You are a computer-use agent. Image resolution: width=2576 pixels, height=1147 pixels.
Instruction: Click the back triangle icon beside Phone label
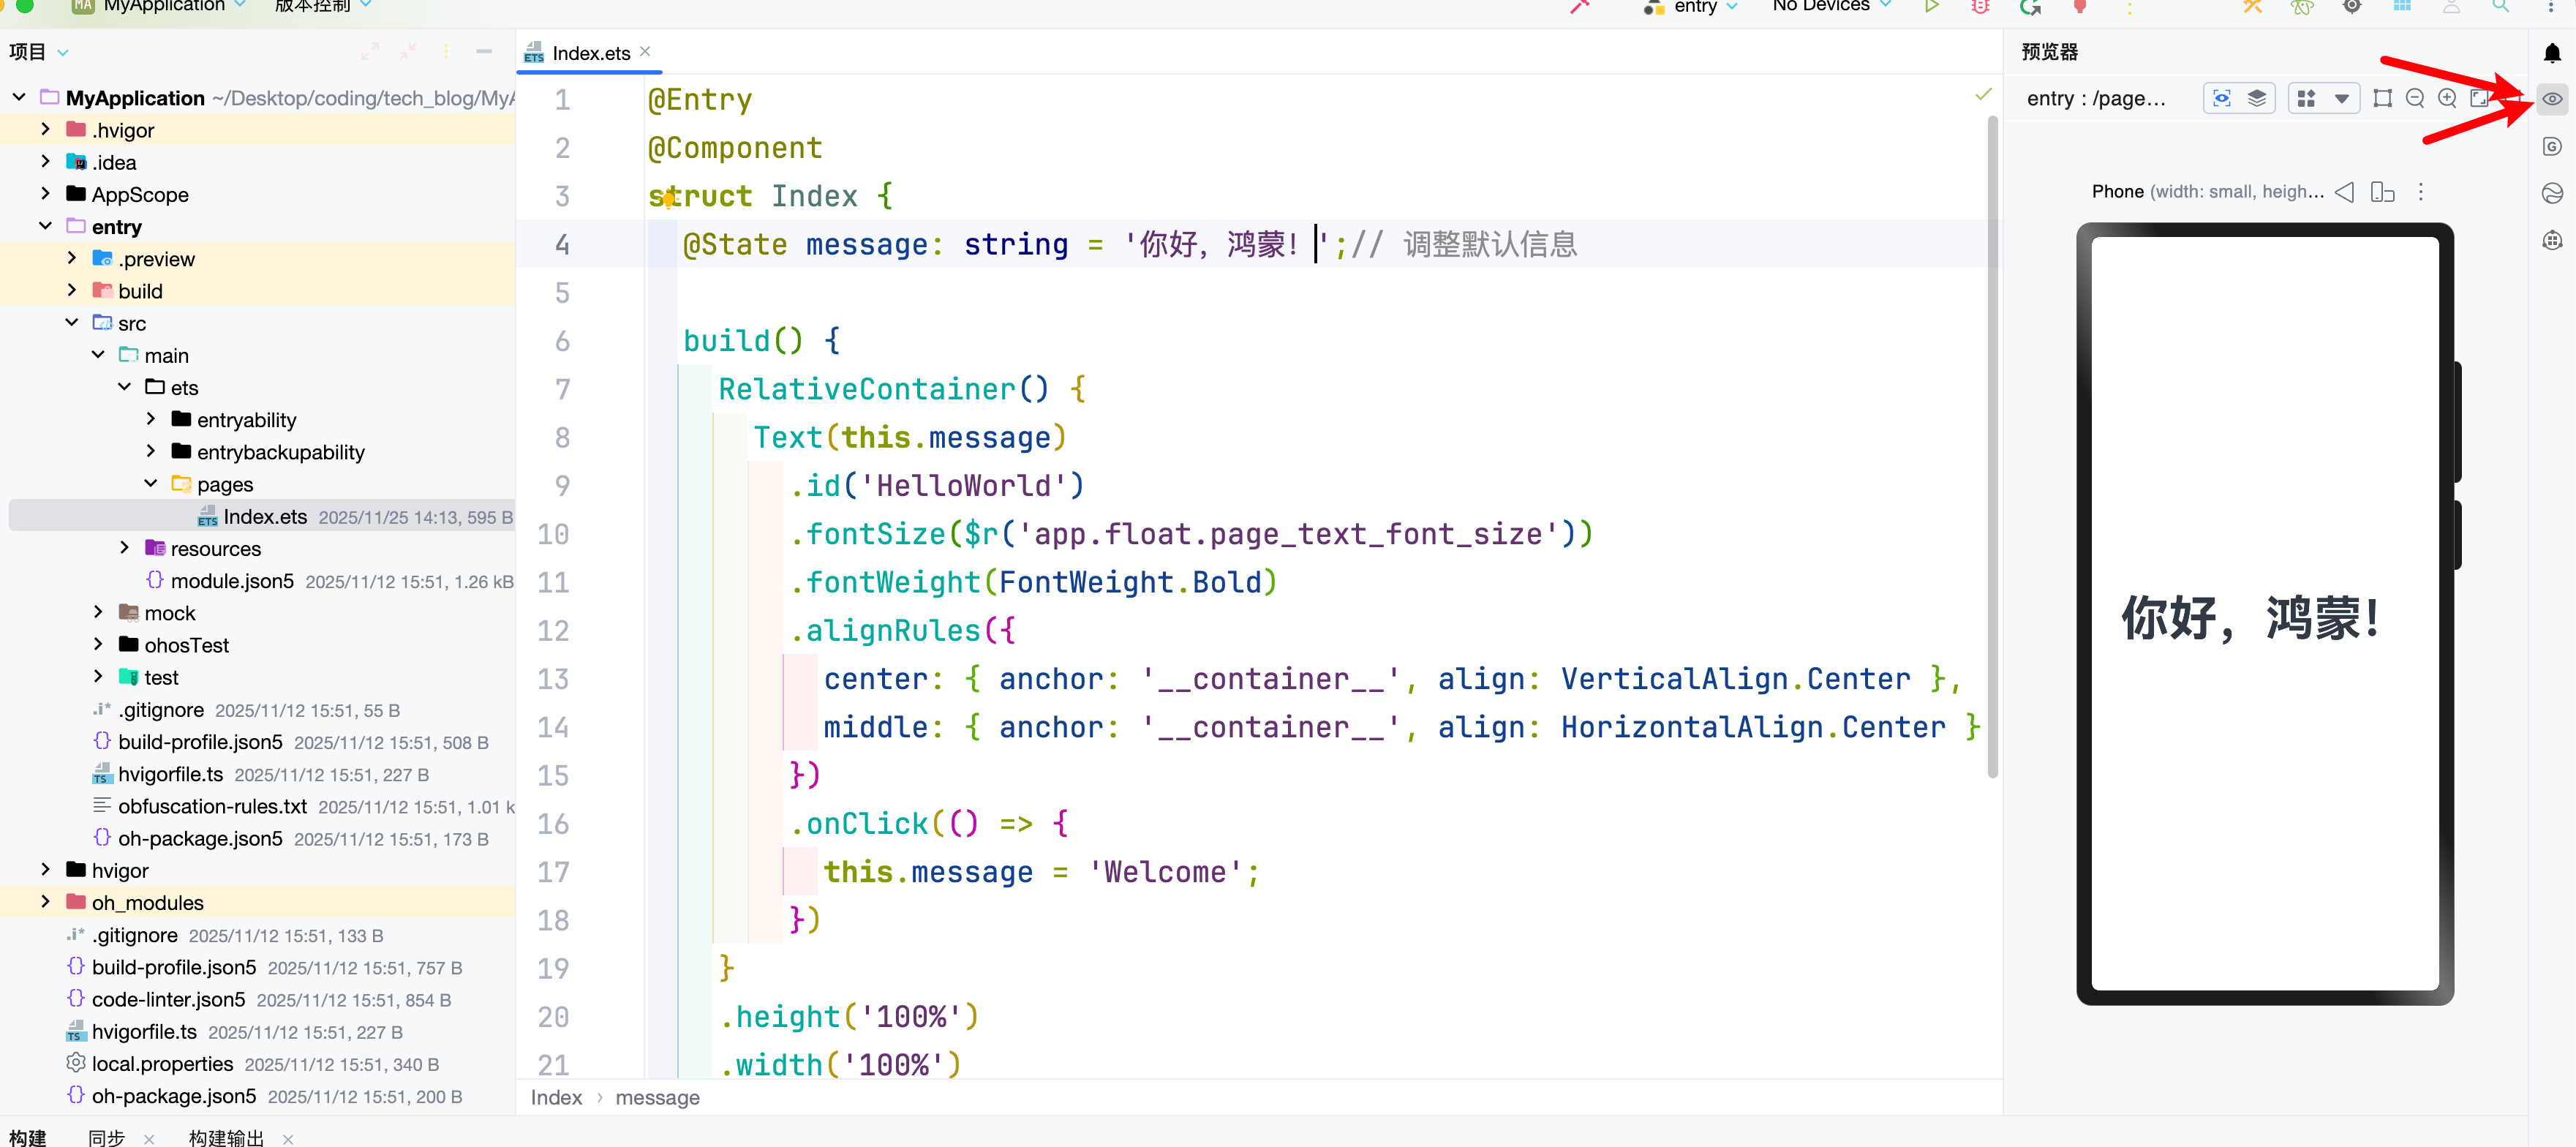2344,192
